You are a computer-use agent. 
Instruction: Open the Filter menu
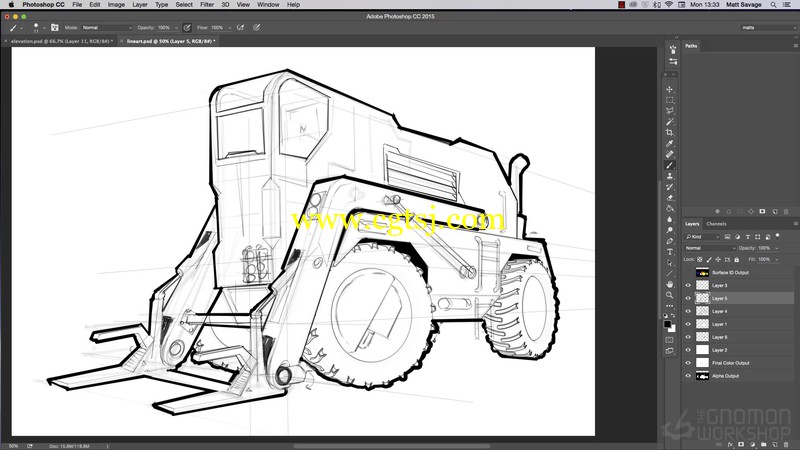207,5
